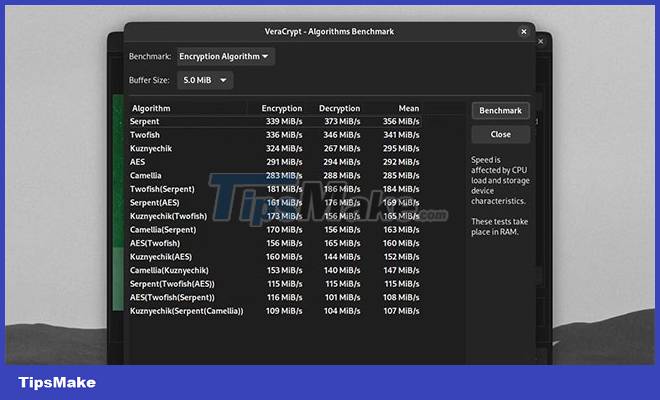Sort by the Mean column header

pyautogui.click(x=408, y=108)
